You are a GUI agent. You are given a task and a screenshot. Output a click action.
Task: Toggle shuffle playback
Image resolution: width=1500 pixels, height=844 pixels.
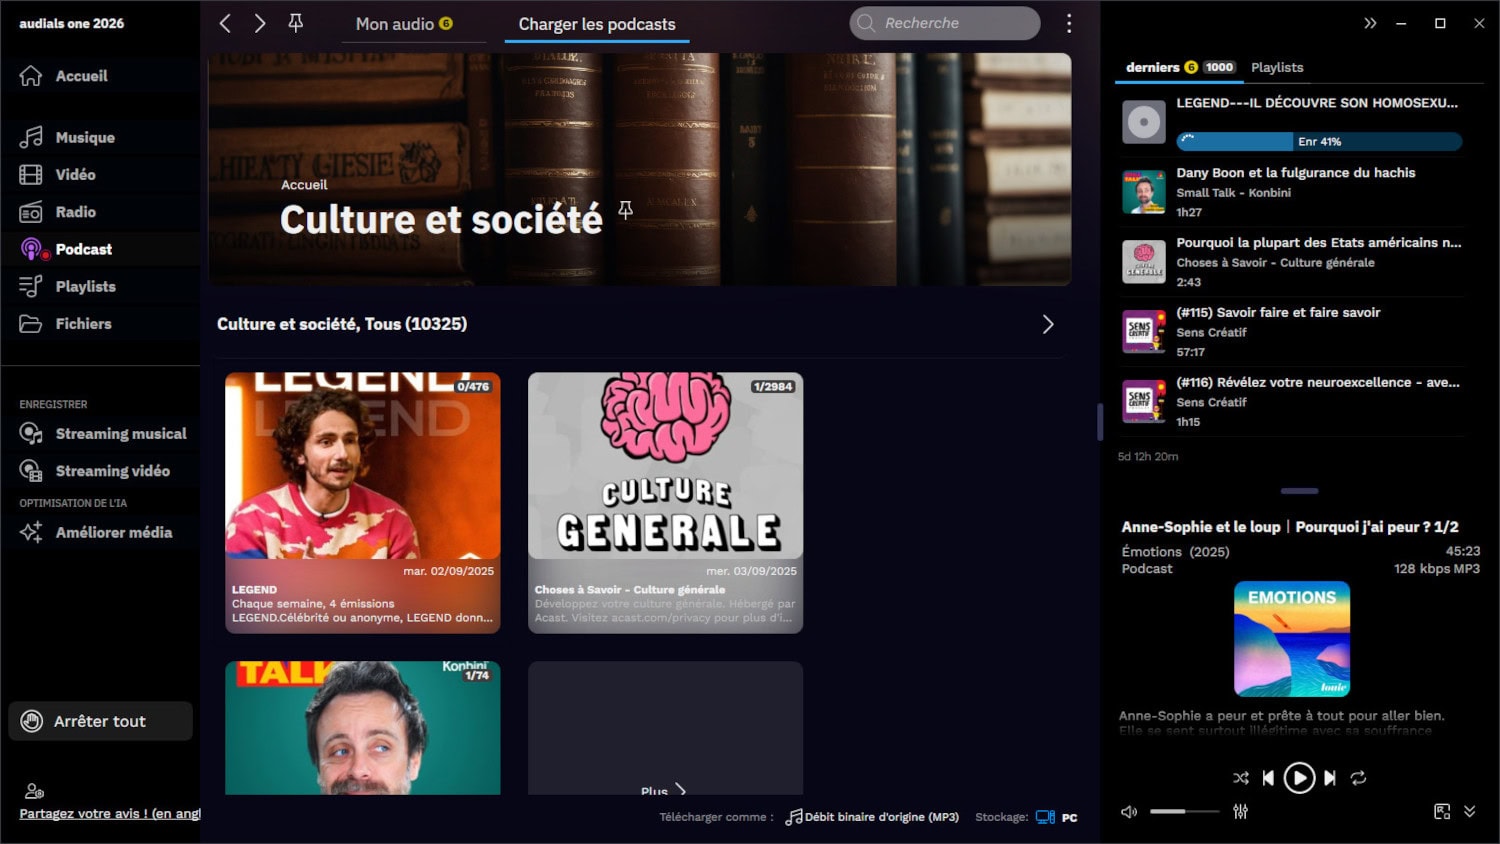click(x=1241, y=778)
